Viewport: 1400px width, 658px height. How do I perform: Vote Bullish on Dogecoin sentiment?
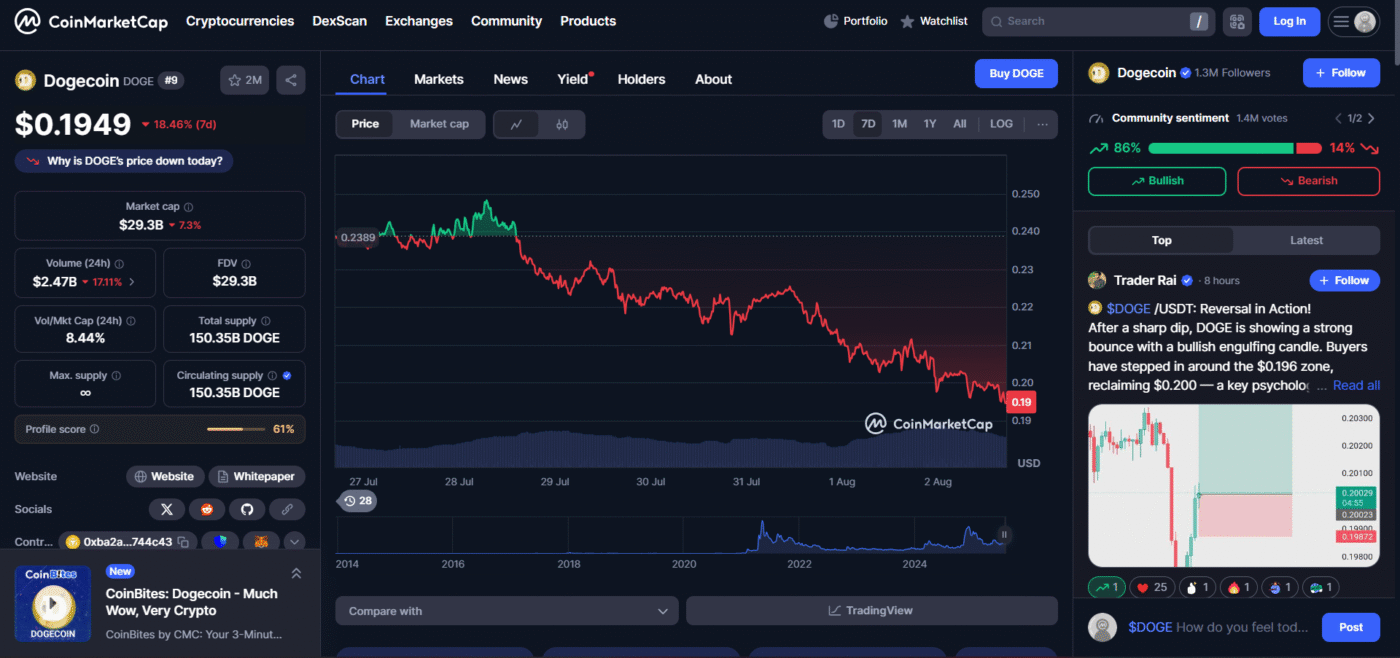click(x=1157, y=181)
